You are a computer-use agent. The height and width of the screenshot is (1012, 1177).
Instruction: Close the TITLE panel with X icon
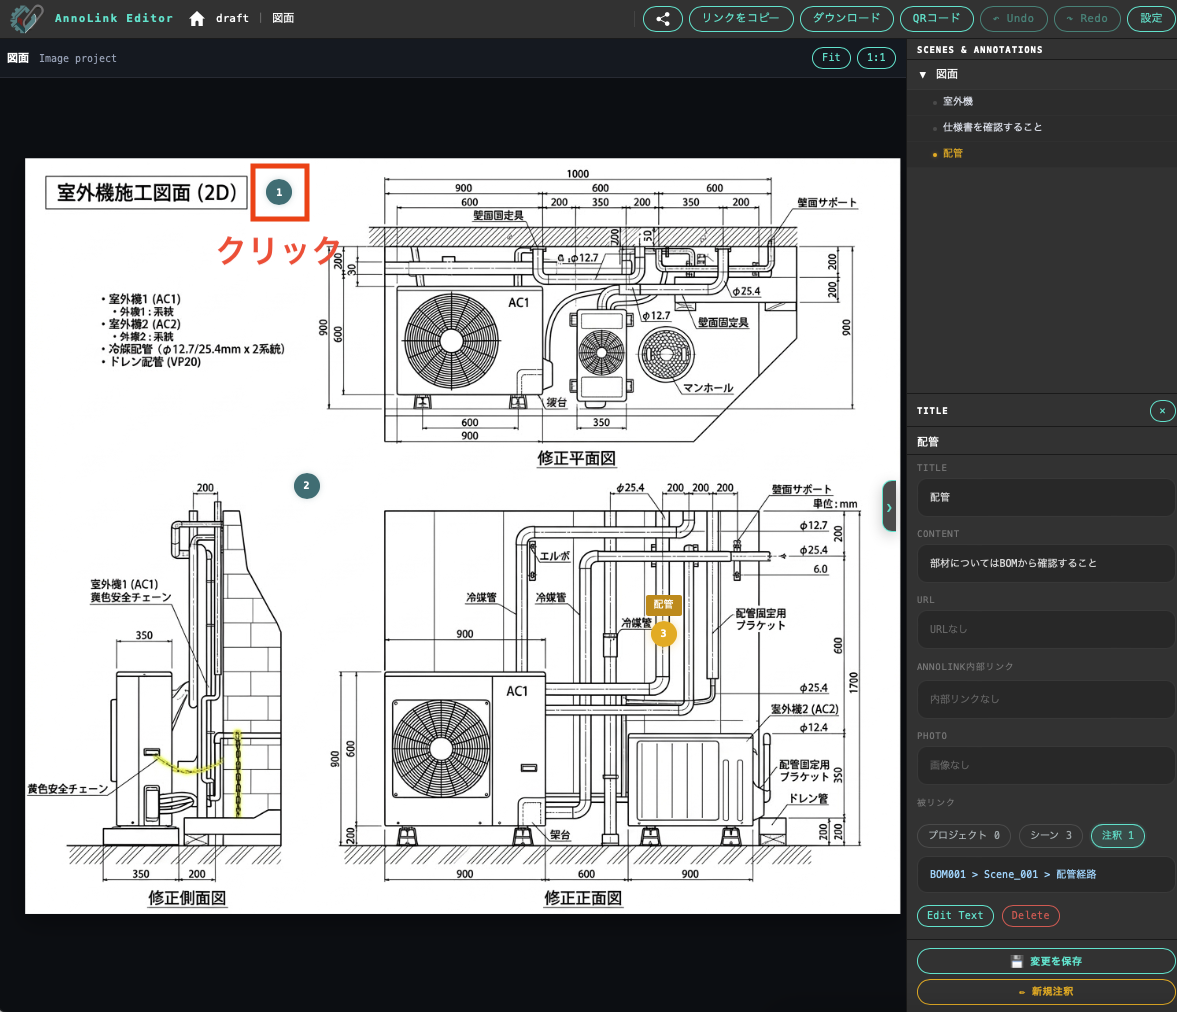[1162, 411]
